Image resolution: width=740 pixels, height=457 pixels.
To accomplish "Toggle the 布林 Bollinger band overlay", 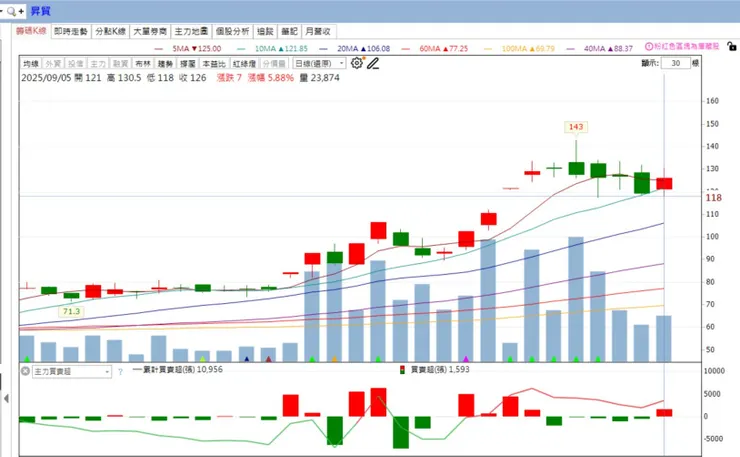I will (x=143, y=63).
